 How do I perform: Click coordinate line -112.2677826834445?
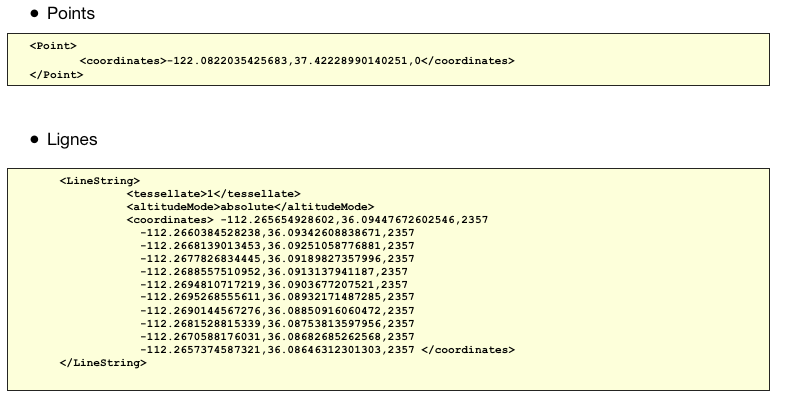pyautogui.click(x=279, y=258)
